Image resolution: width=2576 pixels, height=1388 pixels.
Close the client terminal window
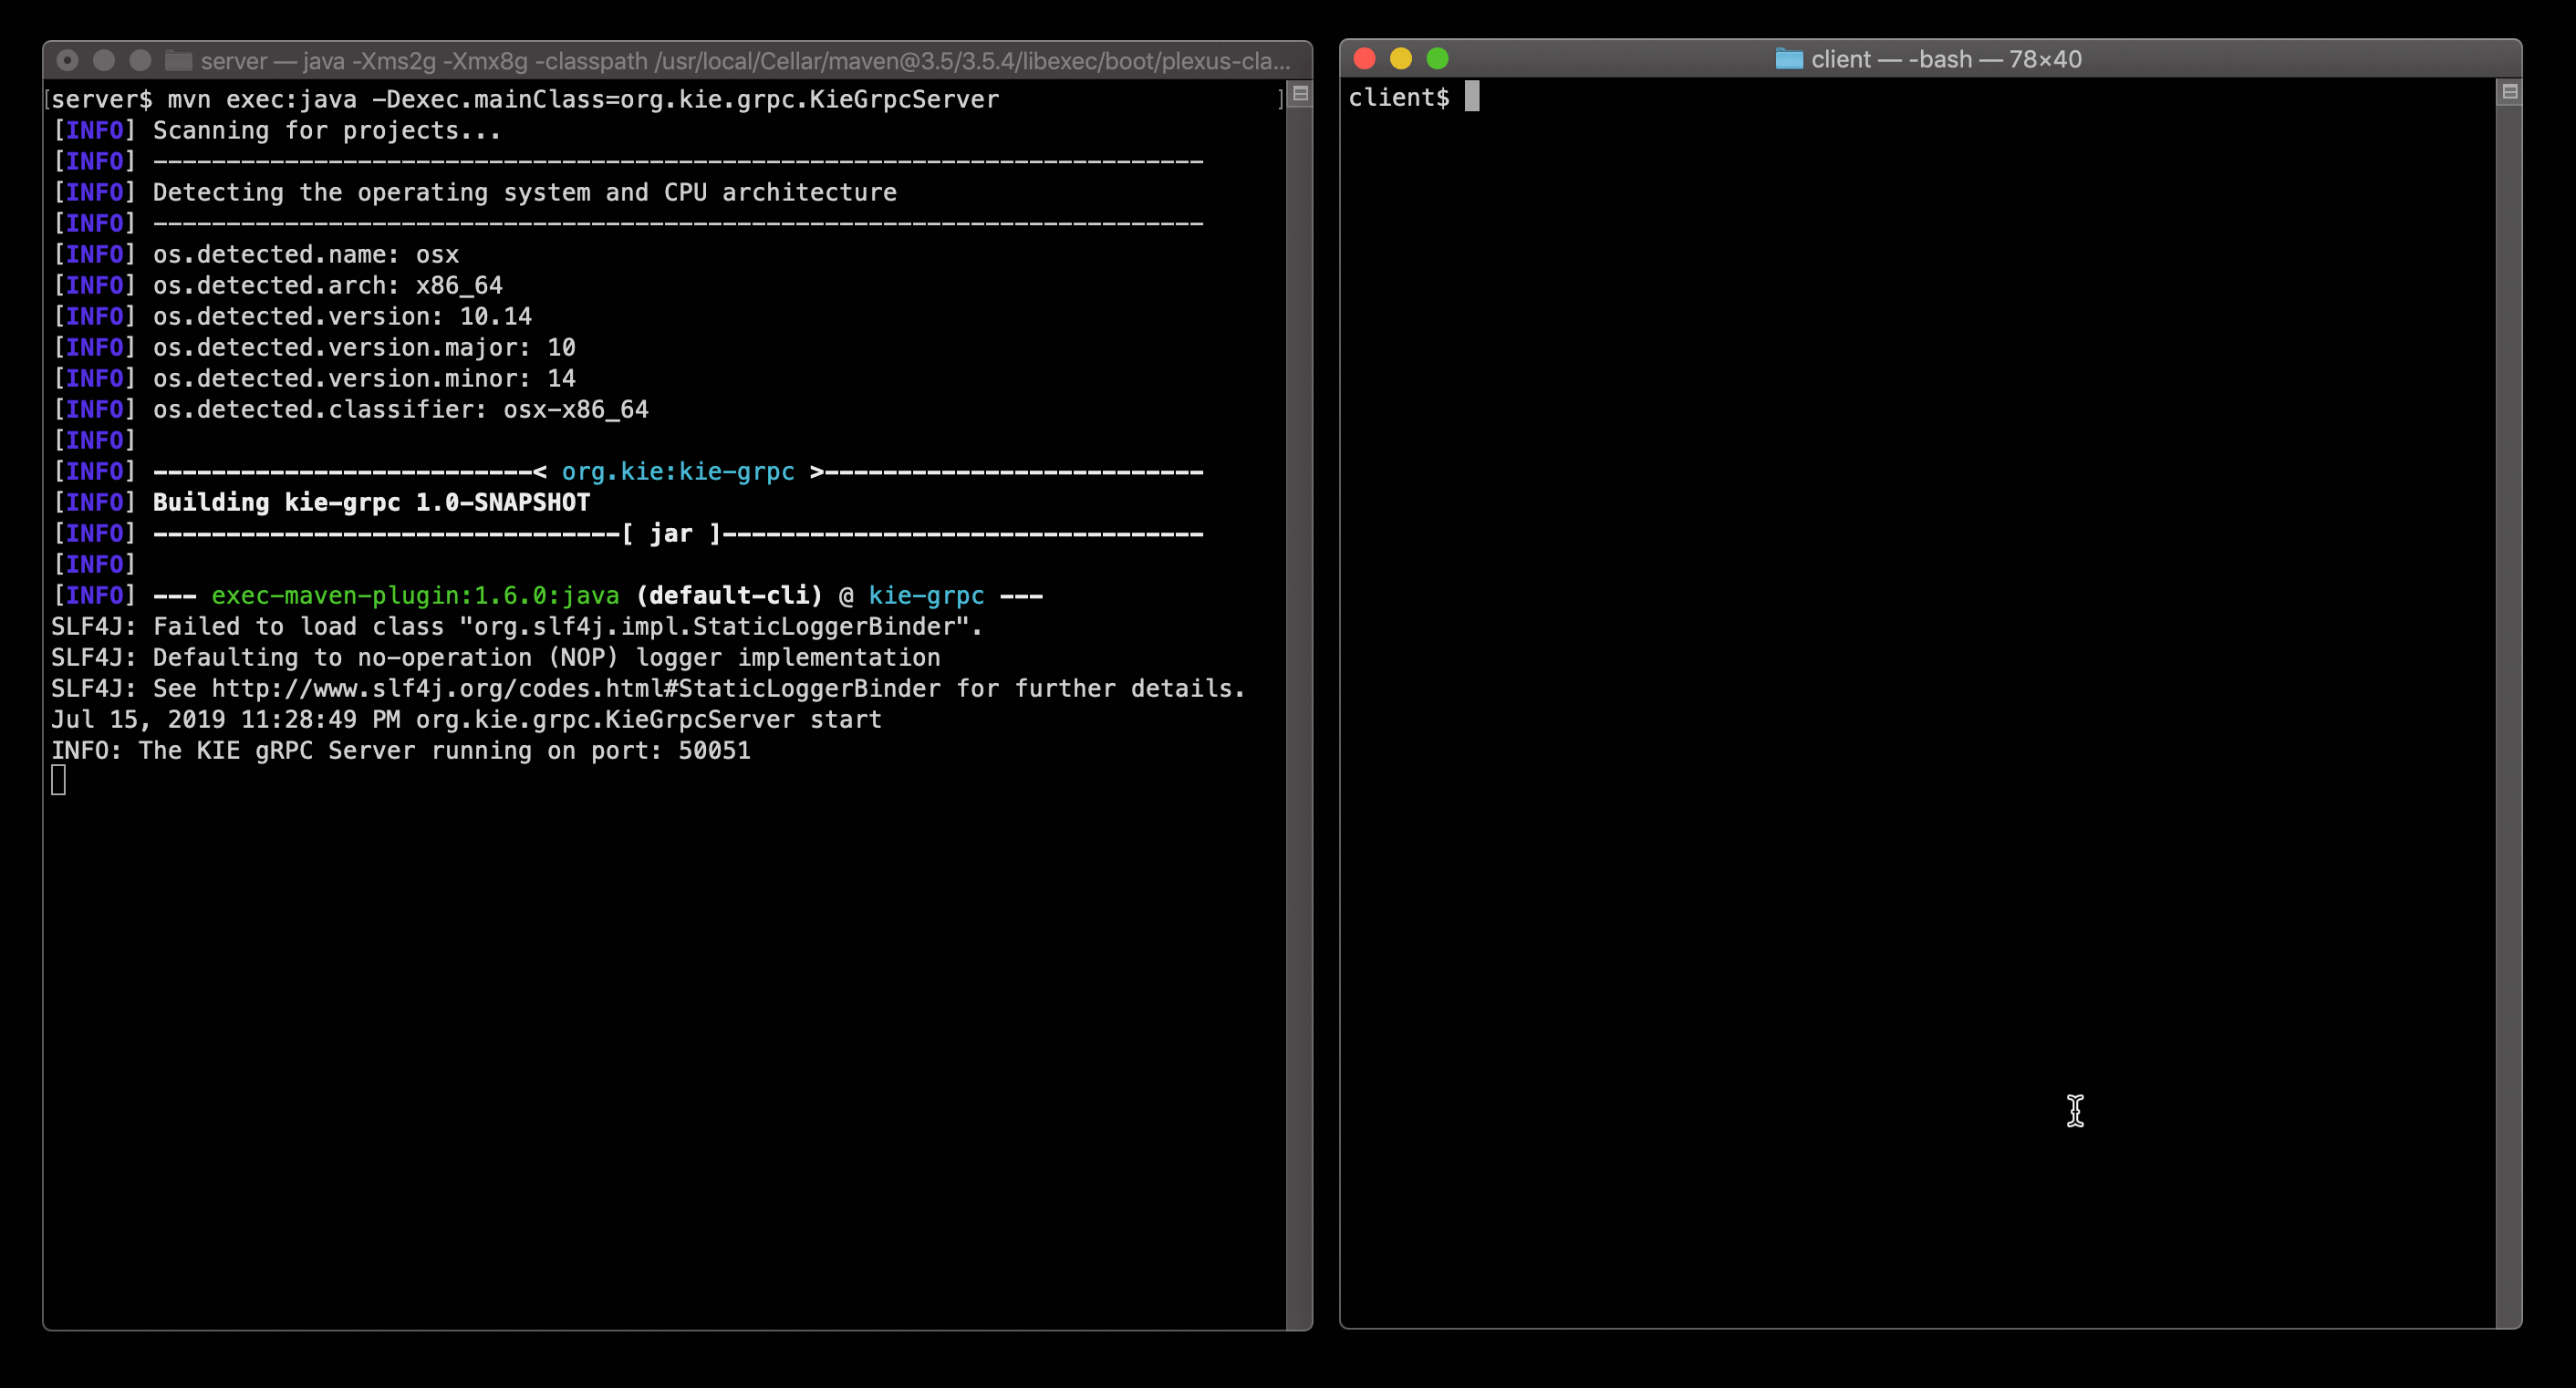[x=1364, y=59]
